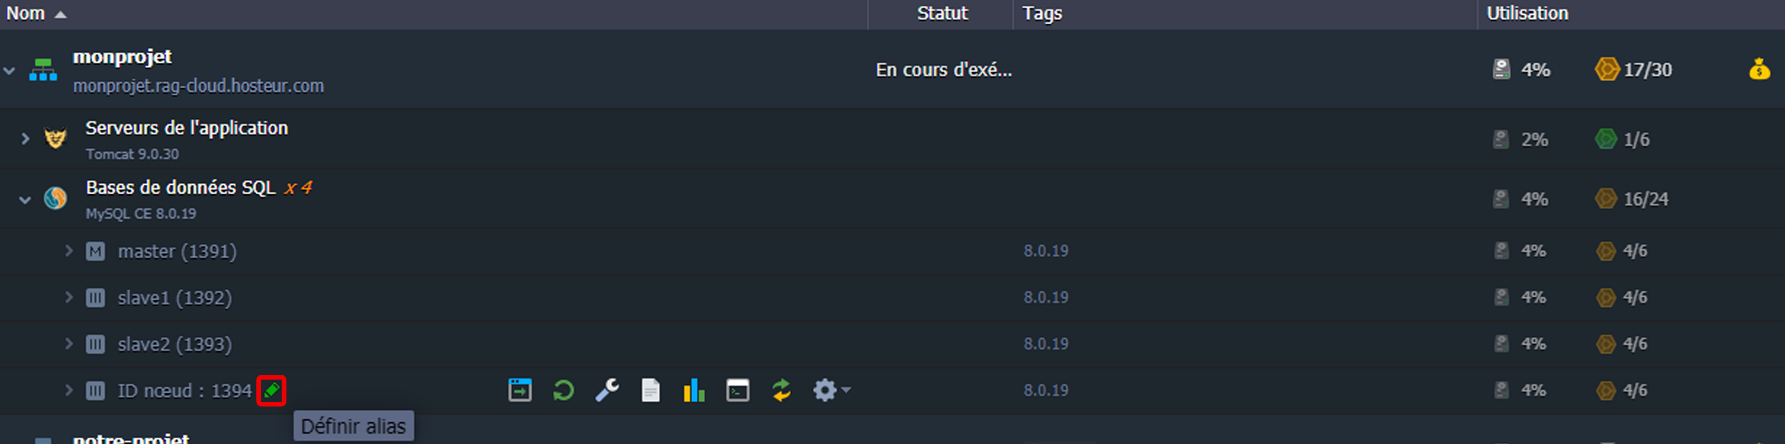Image resolution: width=1785 pixels, height=444 pixels.
Task: Select the slave2 (1393) tree node
Action: (x=175, y=344)
